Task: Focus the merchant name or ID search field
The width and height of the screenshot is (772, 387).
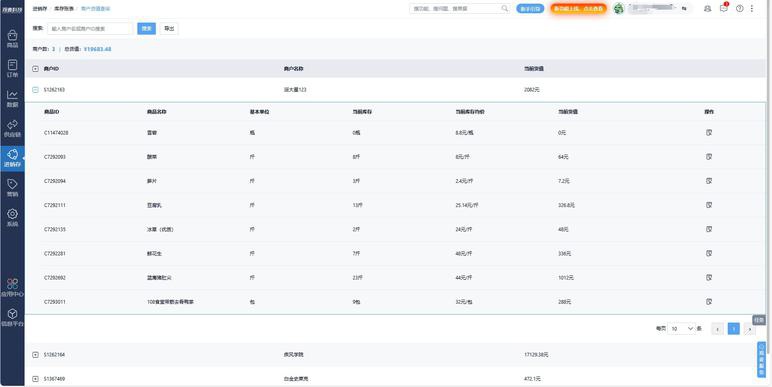Action: click(x=90, y=29)
